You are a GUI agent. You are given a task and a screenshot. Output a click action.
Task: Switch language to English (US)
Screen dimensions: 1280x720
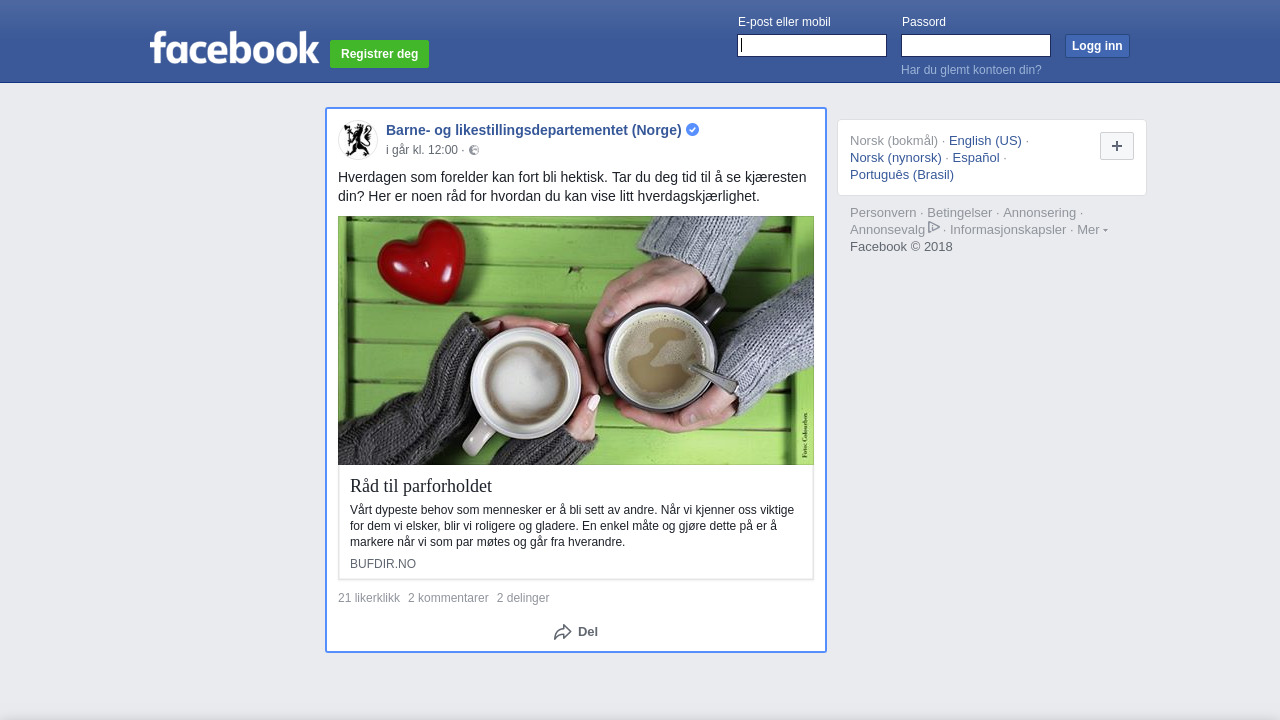[984, 141]
